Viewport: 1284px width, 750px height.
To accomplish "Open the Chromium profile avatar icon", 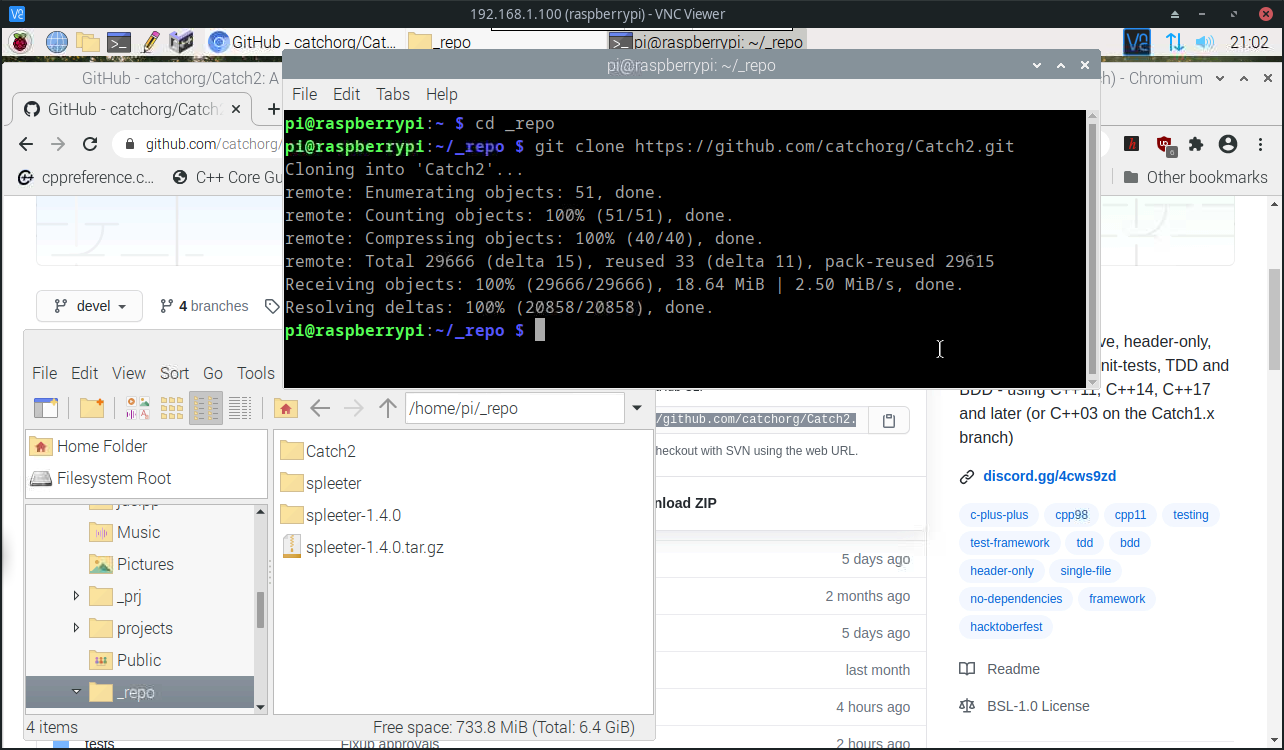I will [1228, 144].
